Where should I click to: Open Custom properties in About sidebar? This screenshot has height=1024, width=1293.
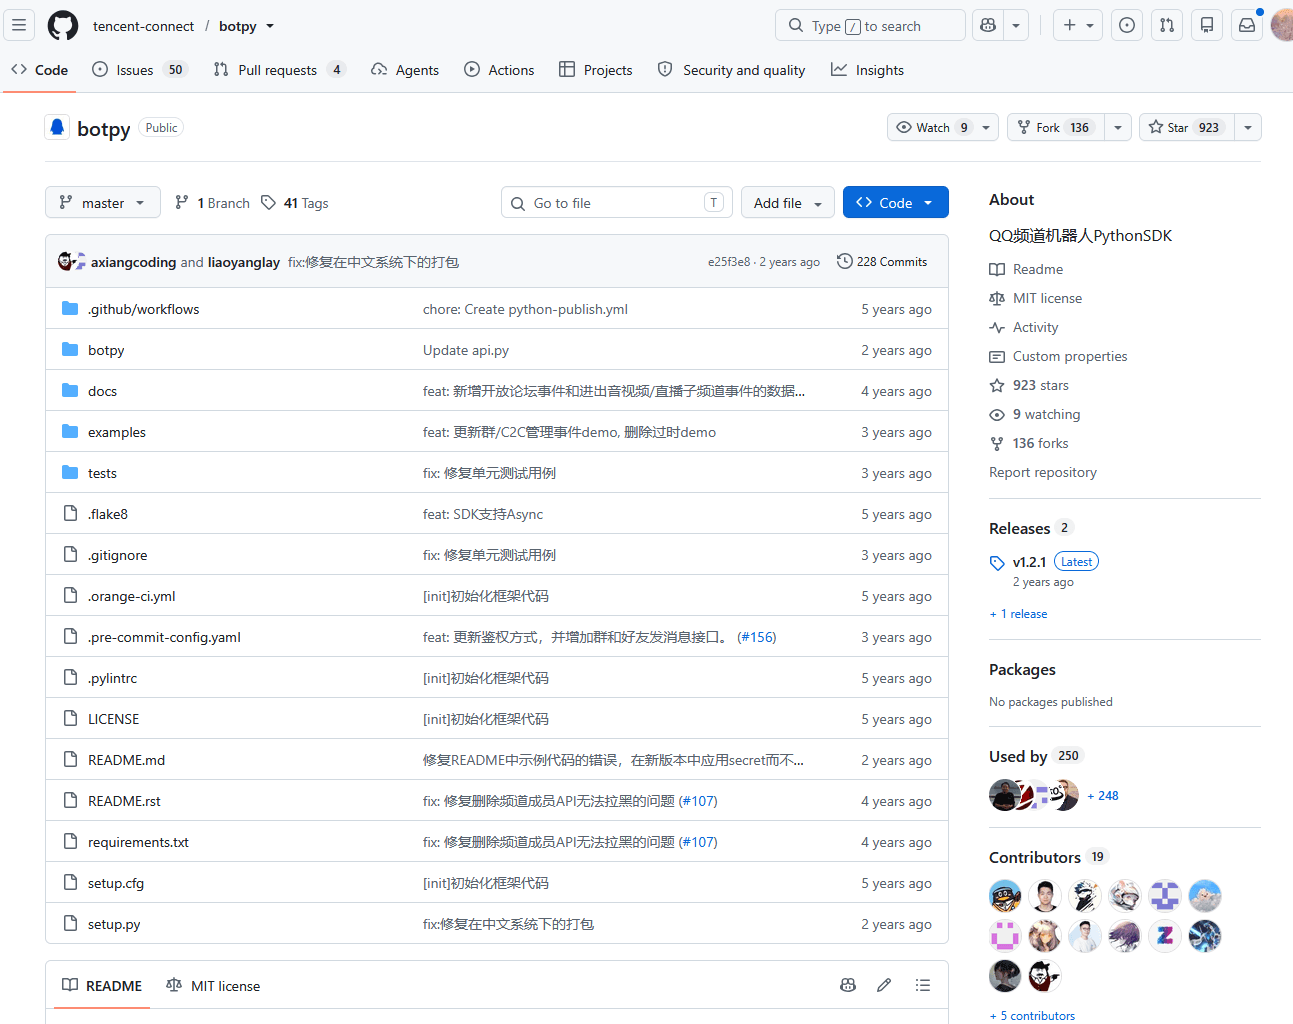click(x=1058, y=356)
